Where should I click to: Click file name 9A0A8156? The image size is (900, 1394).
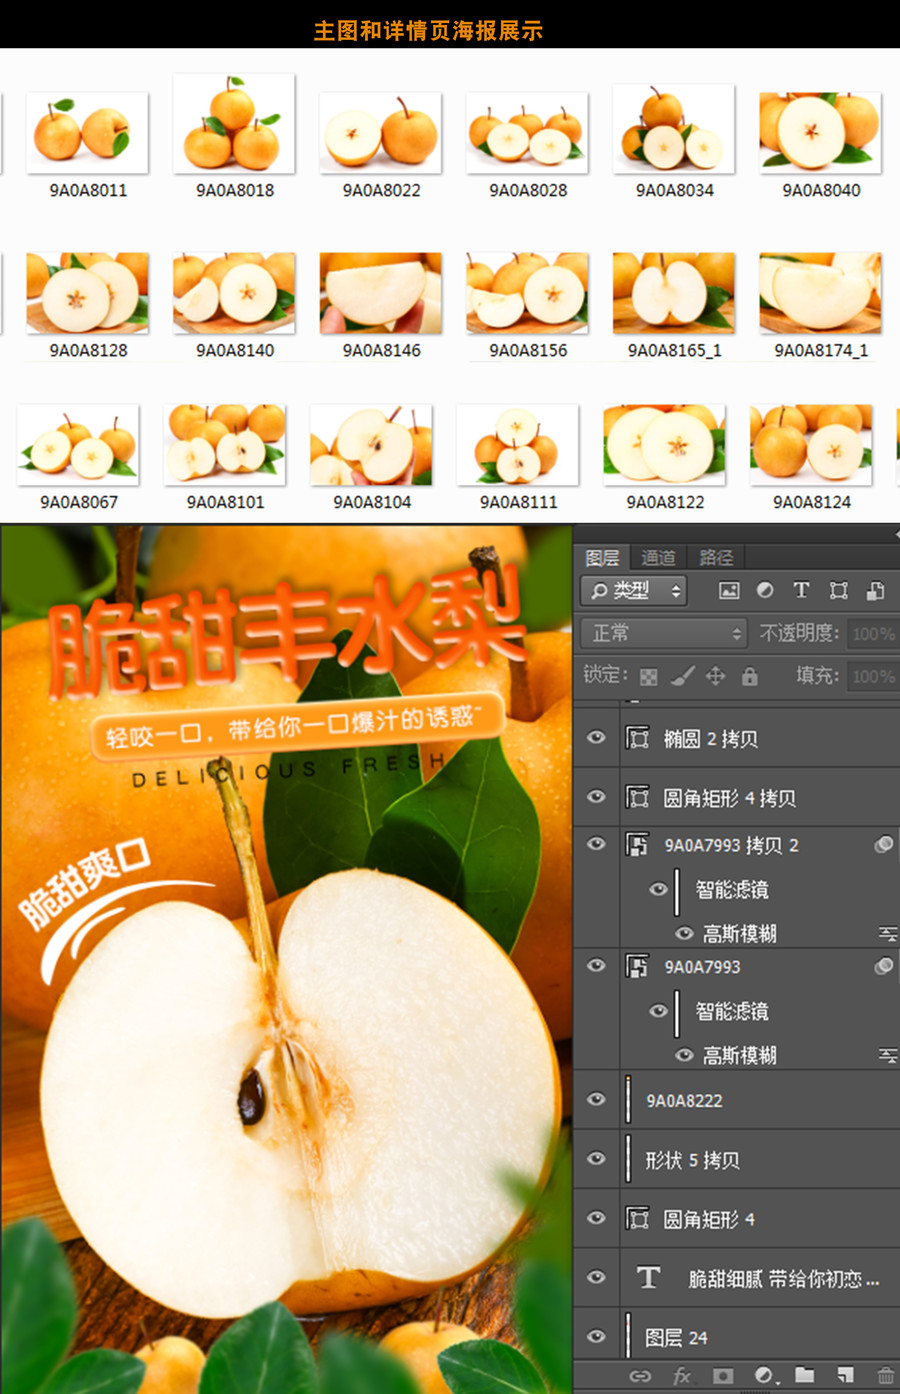pos(528,350)
